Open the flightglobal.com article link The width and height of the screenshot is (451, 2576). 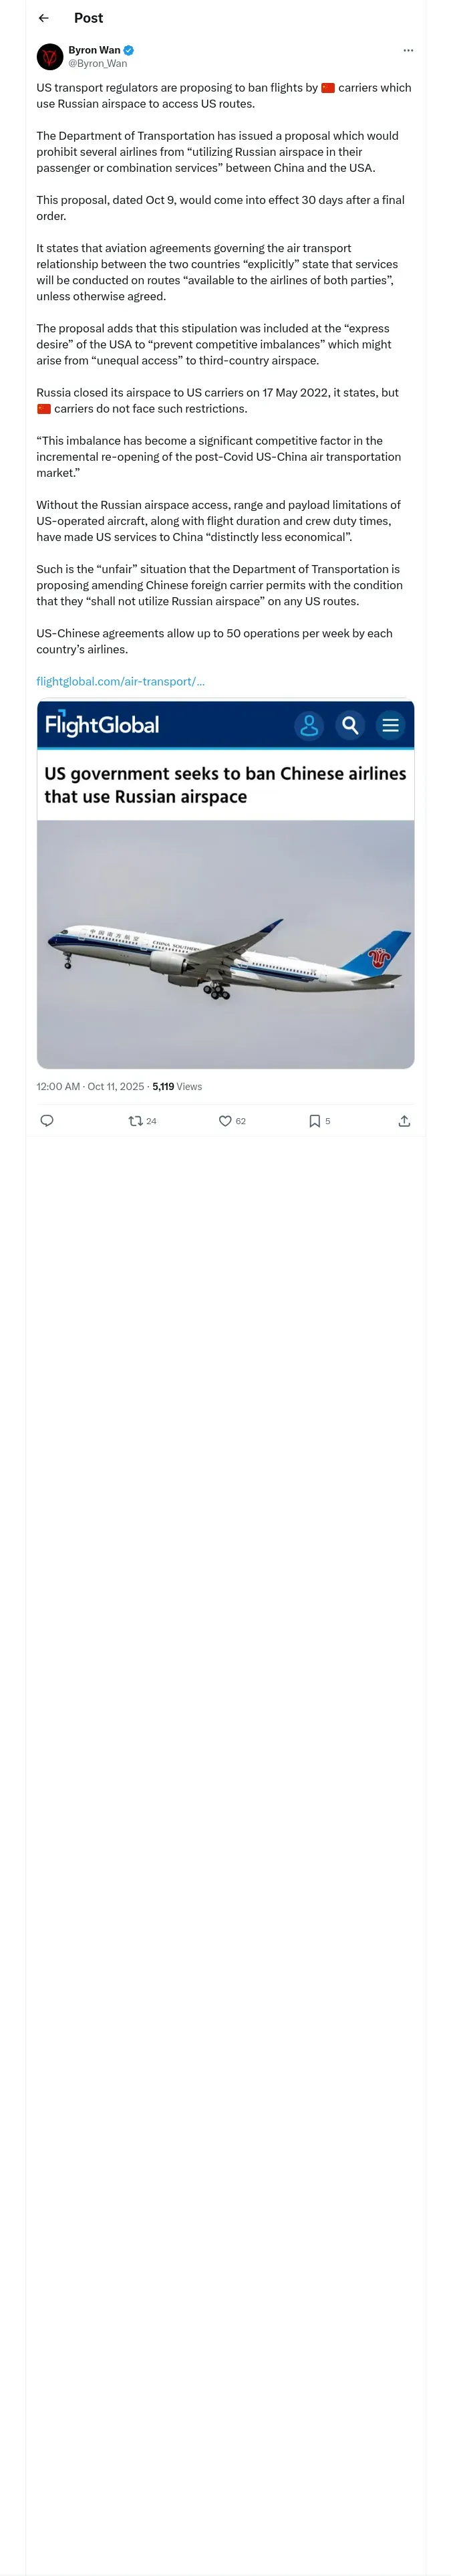point(120,681)
